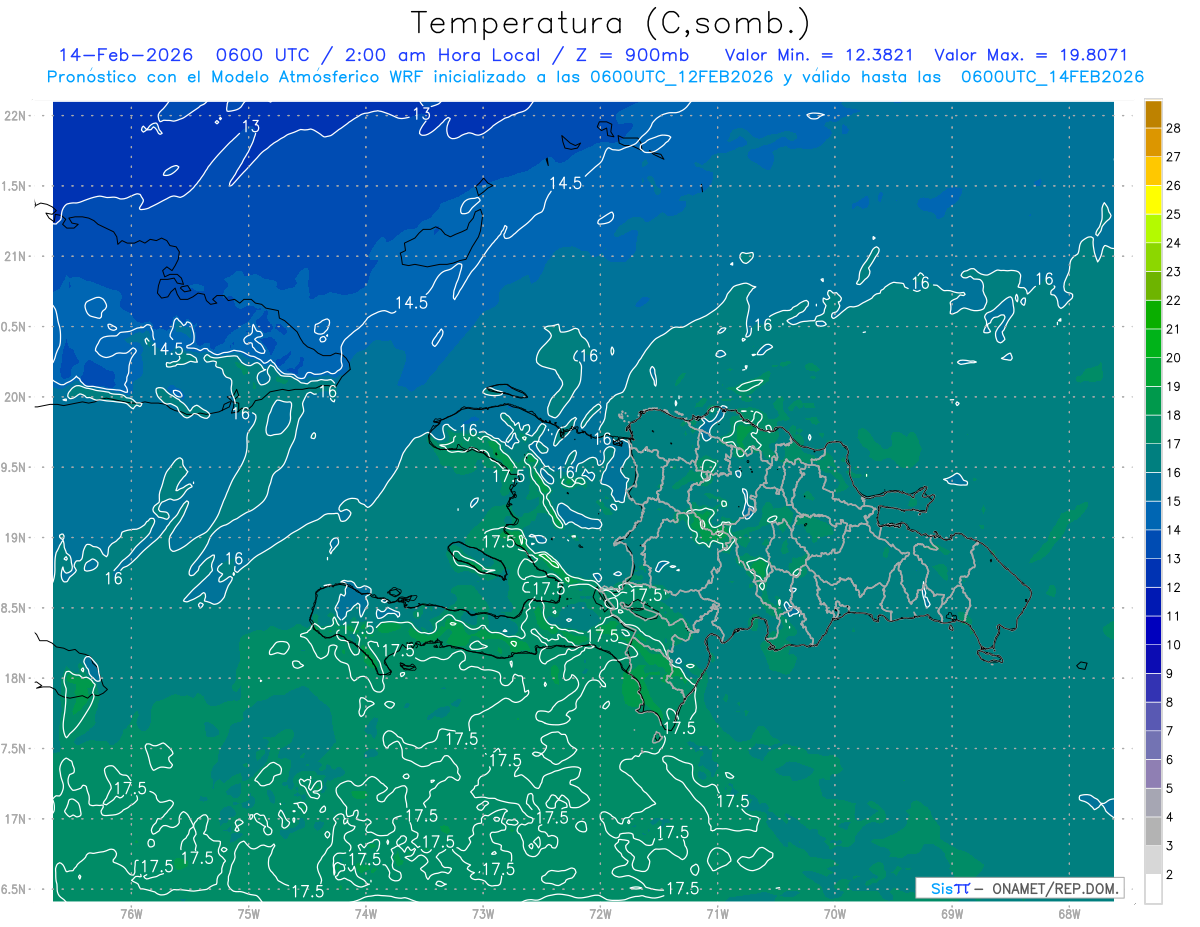The width and height of the screenshot is (1200, 927).
Task: Click the '69W' longitude axis label
Action: click(x=952, y=913)
